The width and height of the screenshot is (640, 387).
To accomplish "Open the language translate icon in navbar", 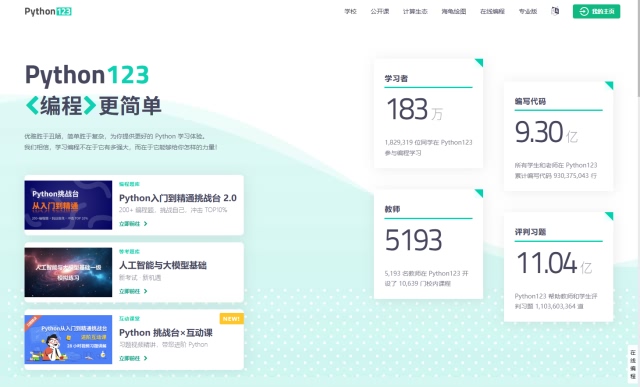I will tap(555, 11).
